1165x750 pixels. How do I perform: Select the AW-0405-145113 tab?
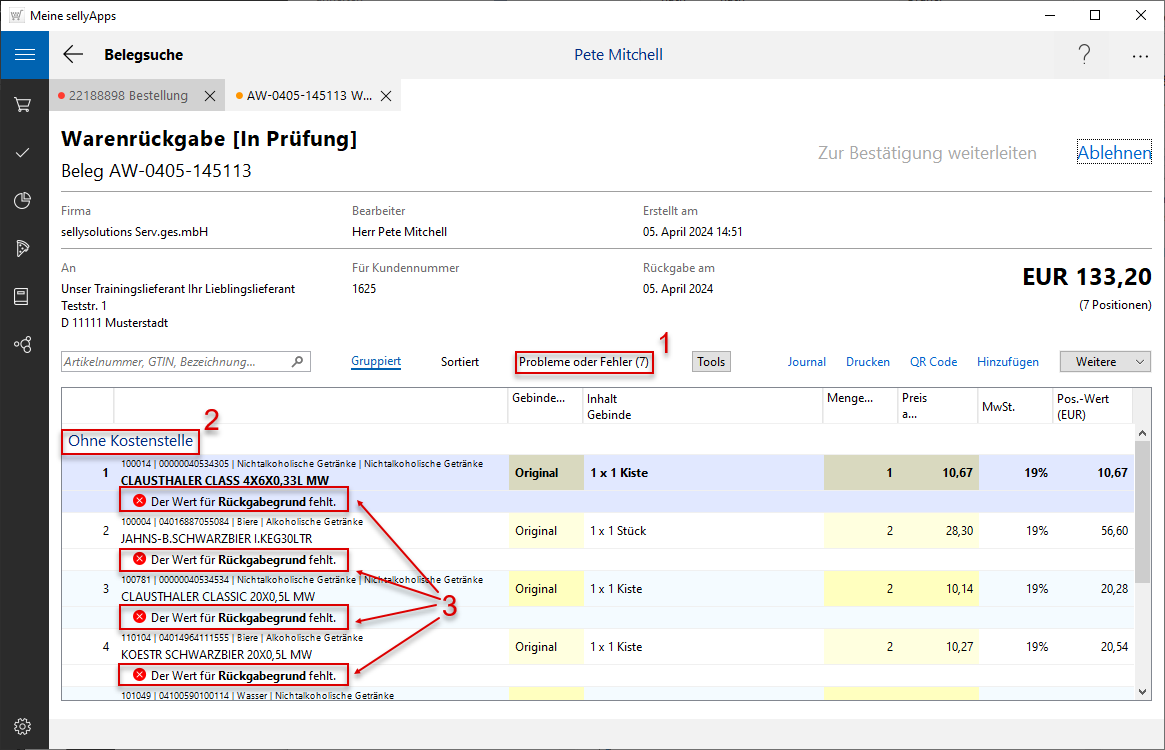pyautogui.click(x=308, y=96)
